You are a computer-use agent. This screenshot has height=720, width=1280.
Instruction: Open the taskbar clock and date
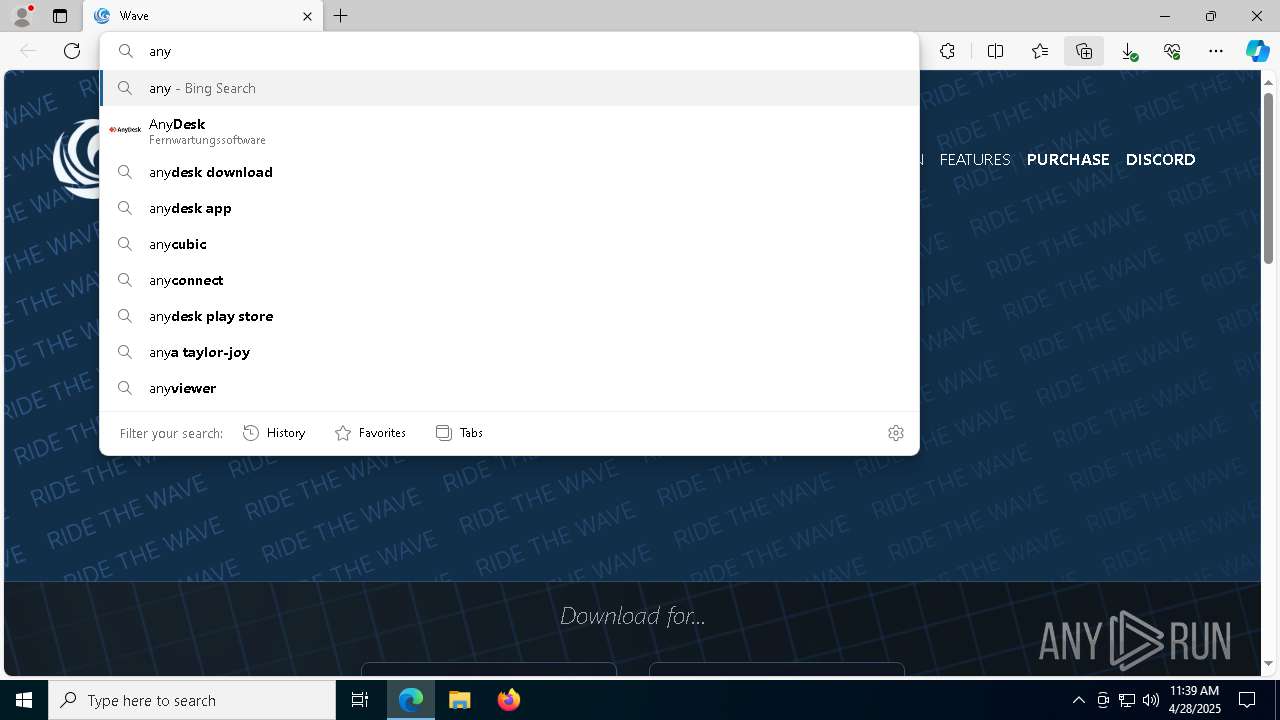(1194, 700)
